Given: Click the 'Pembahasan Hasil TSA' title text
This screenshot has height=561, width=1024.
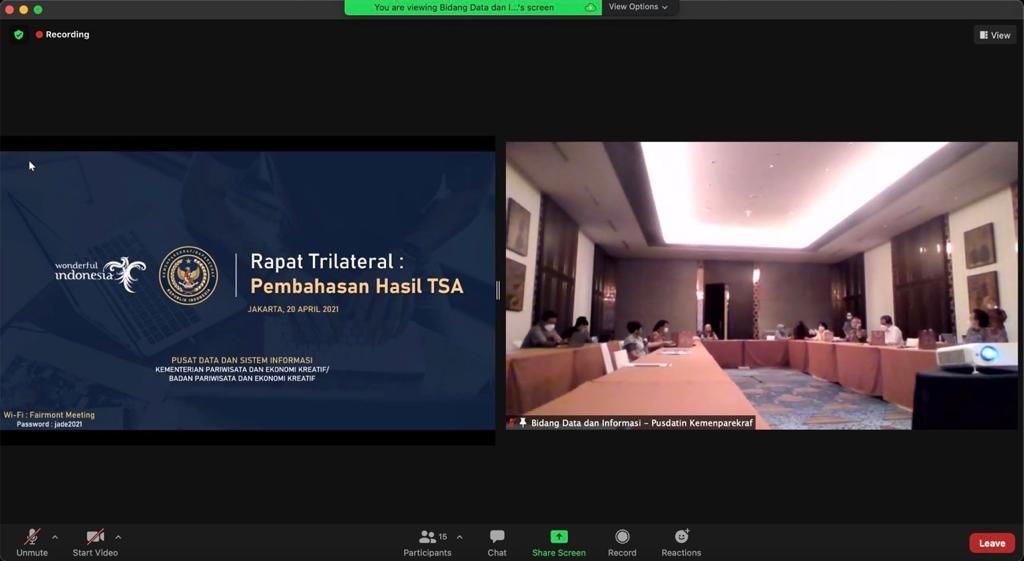Looking at the screenshot, I should (x=357, y=286).
